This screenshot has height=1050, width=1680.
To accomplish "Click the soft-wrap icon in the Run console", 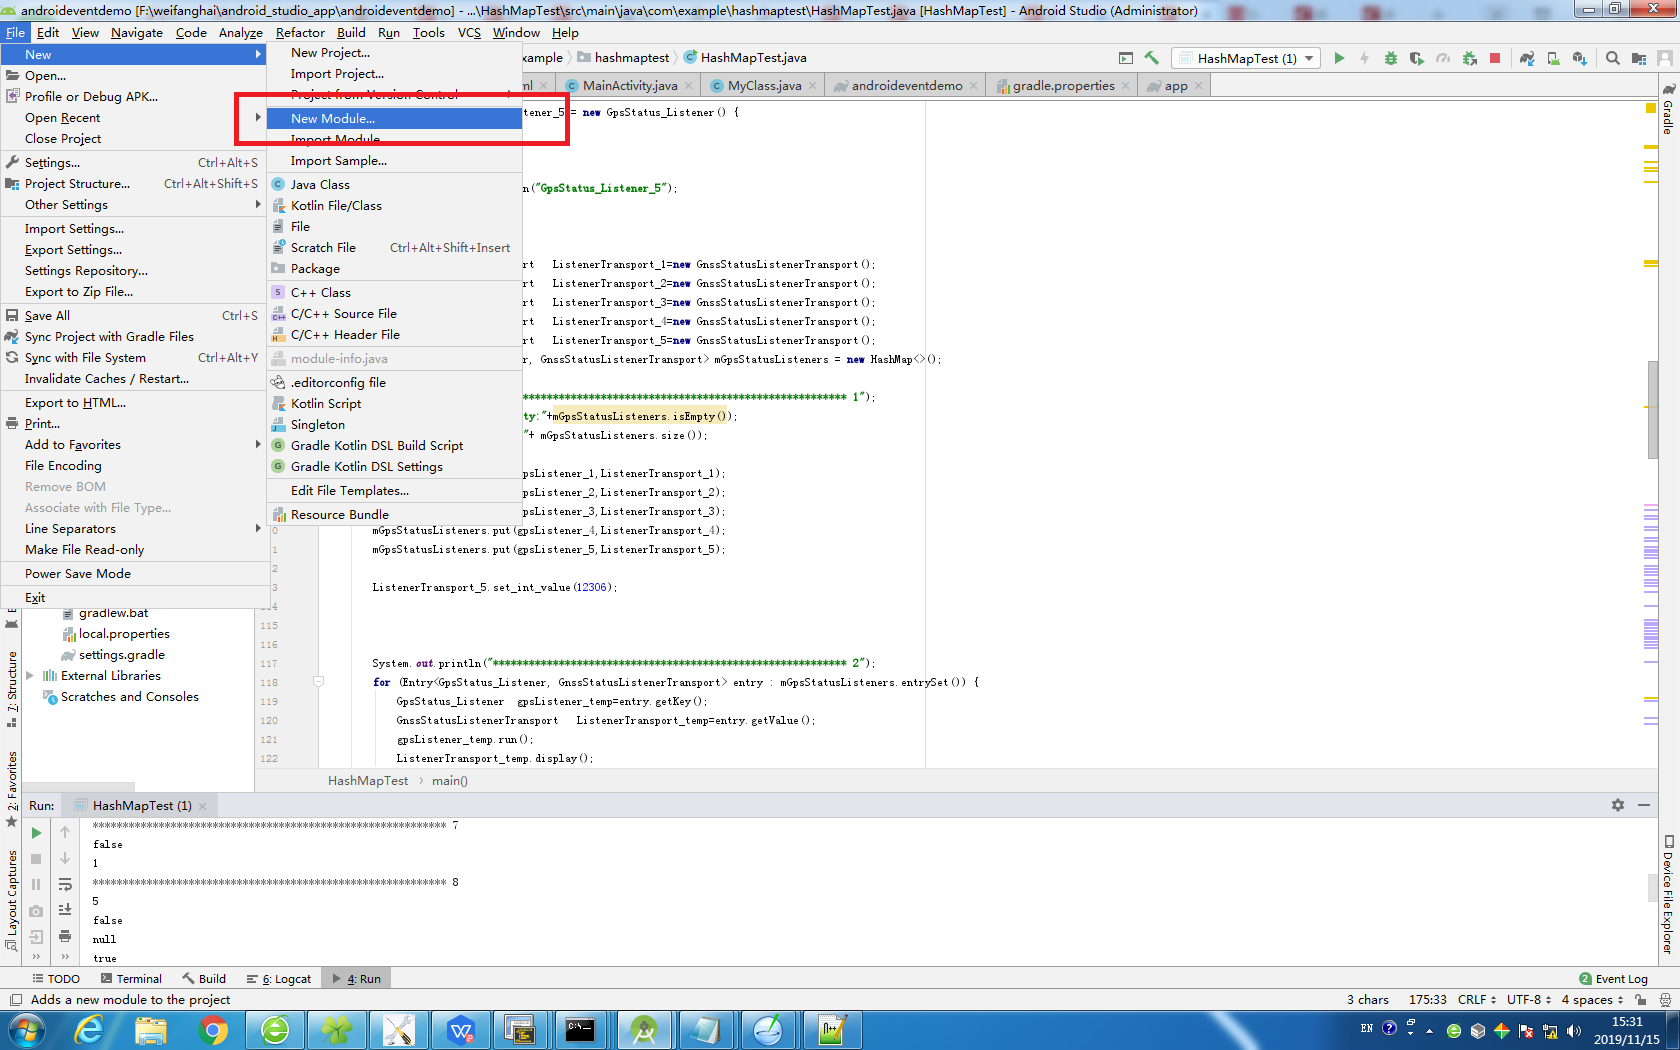I will (x=65, y=884).
